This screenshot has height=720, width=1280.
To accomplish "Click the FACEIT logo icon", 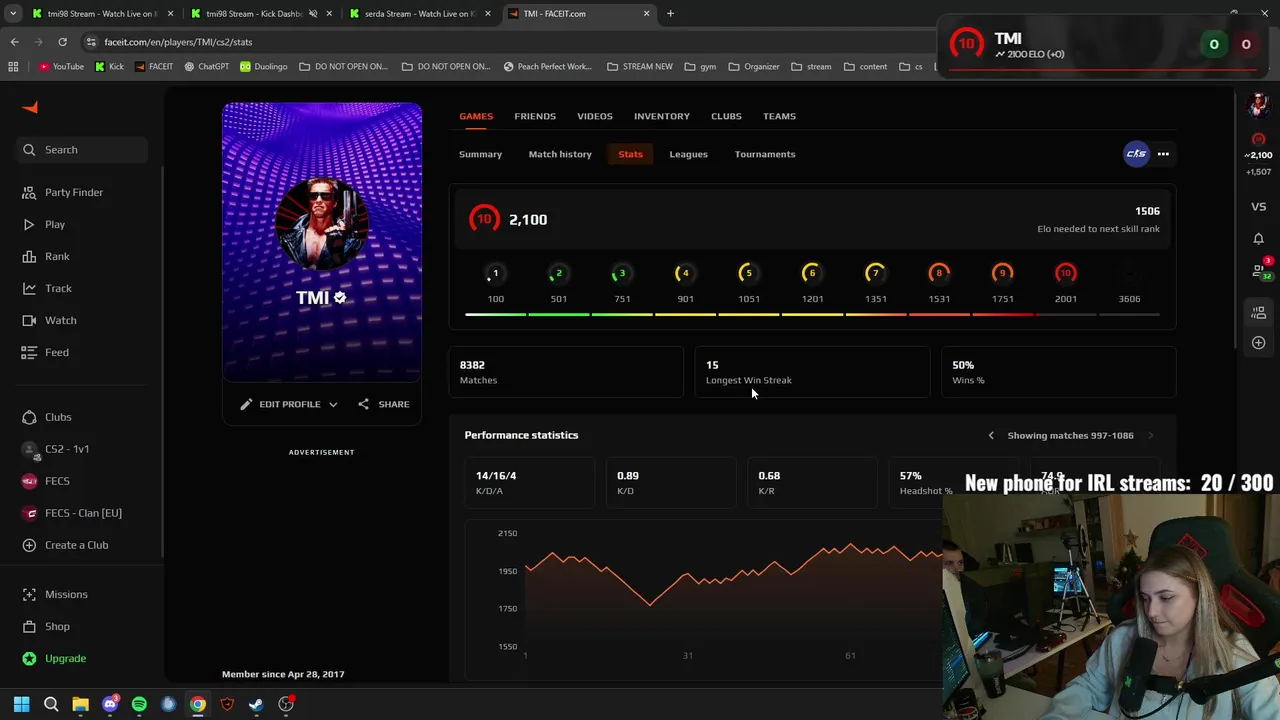I will [30, 107].
